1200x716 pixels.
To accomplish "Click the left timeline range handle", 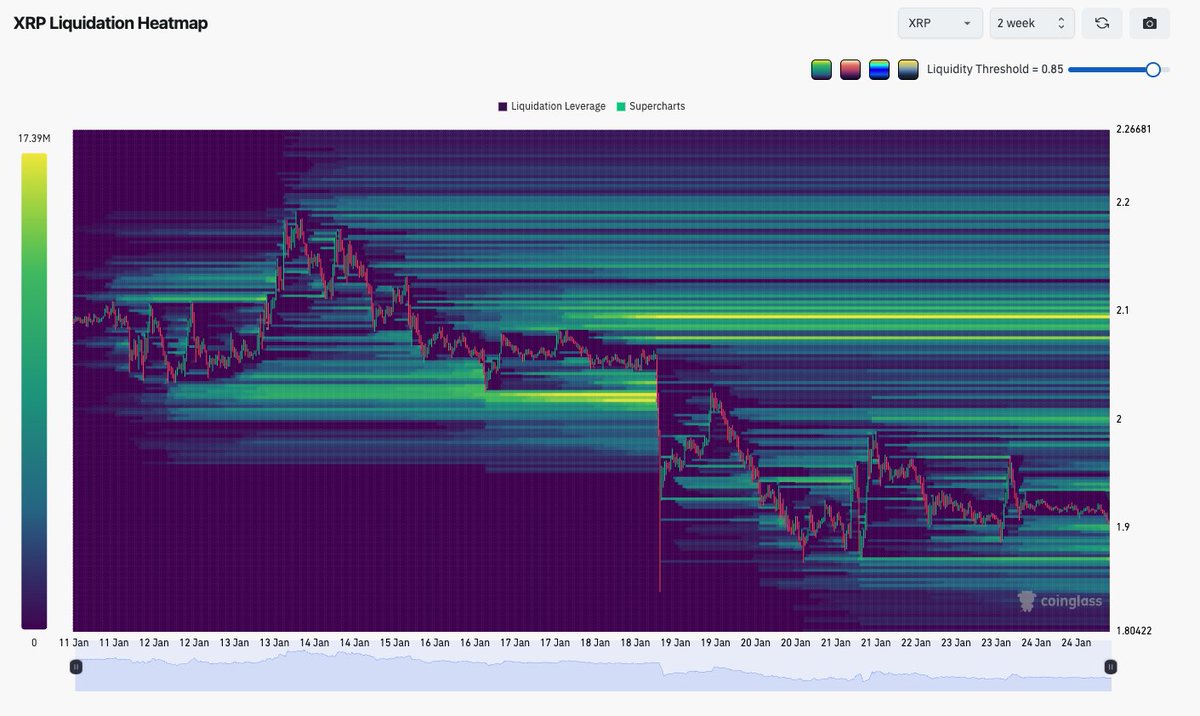I will [76, 667].
